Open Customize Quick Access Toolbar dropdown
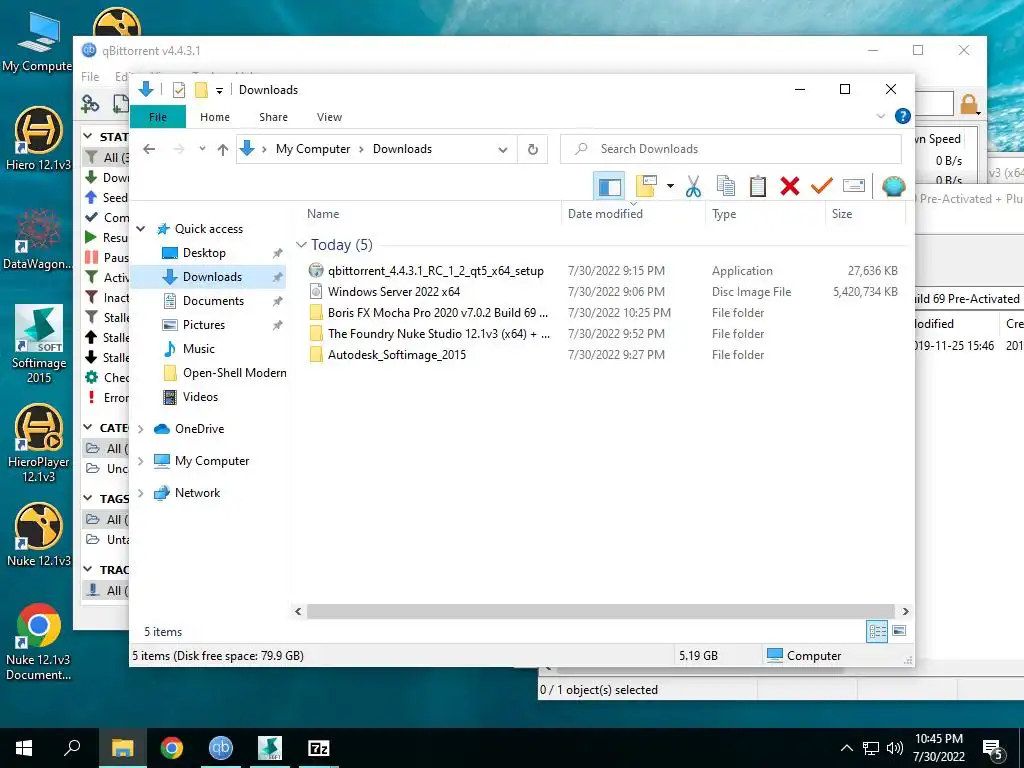This screenshot has height=768, width=1024. point(219,91)
